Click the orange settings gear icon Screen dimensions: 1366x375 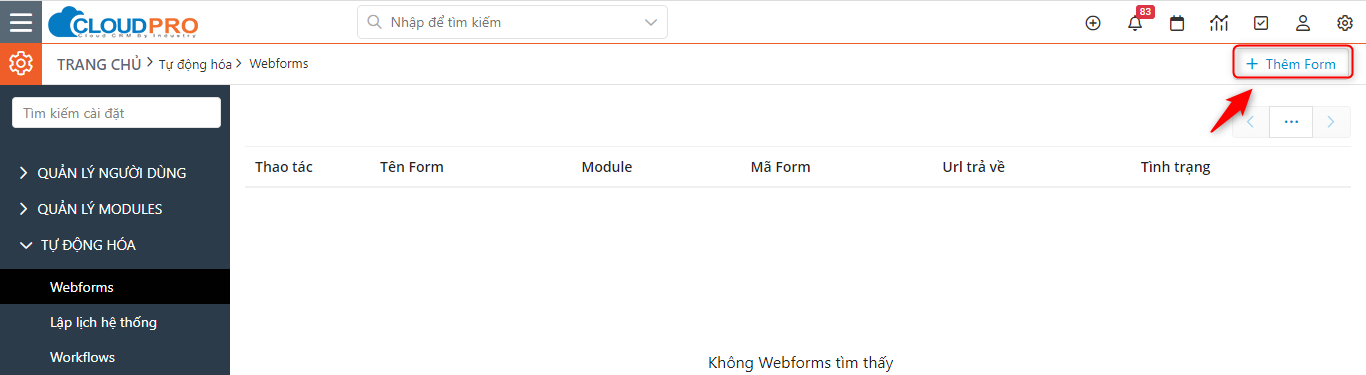(x=21, y=64)
